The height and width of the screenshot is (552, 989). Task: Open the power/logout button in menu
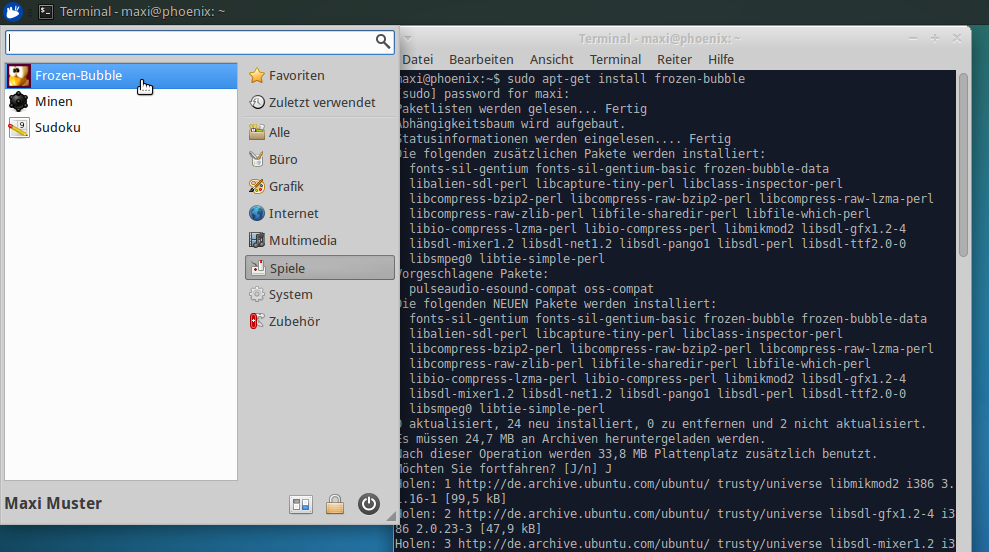[x=369, y=504]
